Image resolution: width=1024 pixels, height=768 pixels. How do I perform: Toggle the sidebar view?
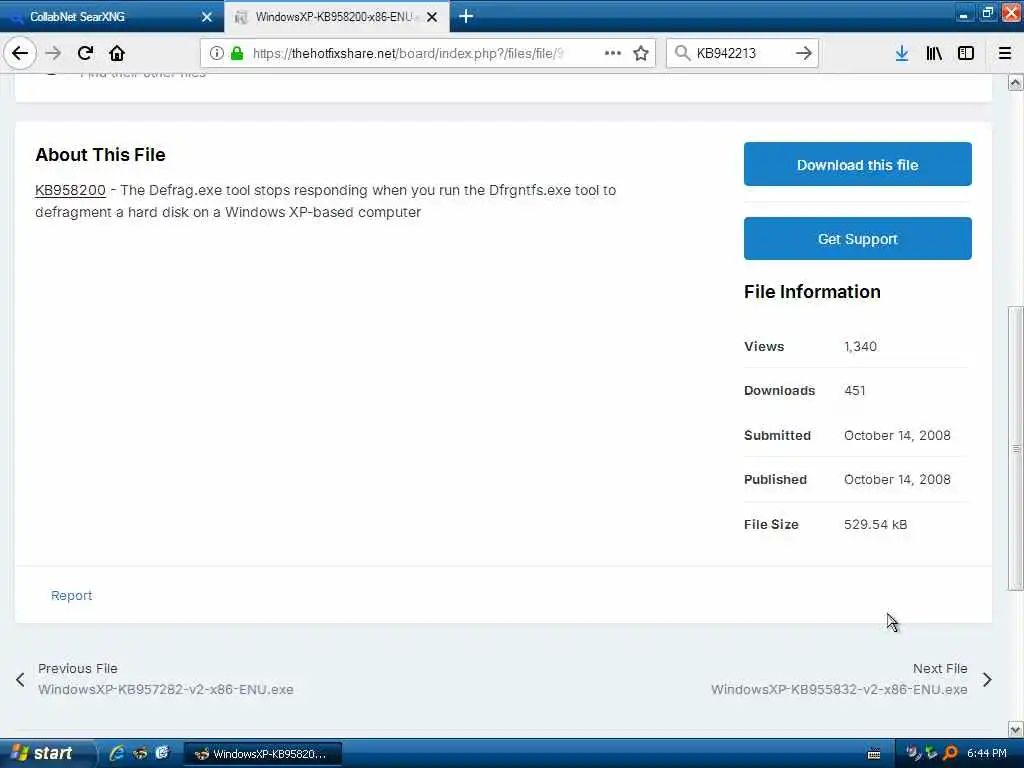click(966, 53)
